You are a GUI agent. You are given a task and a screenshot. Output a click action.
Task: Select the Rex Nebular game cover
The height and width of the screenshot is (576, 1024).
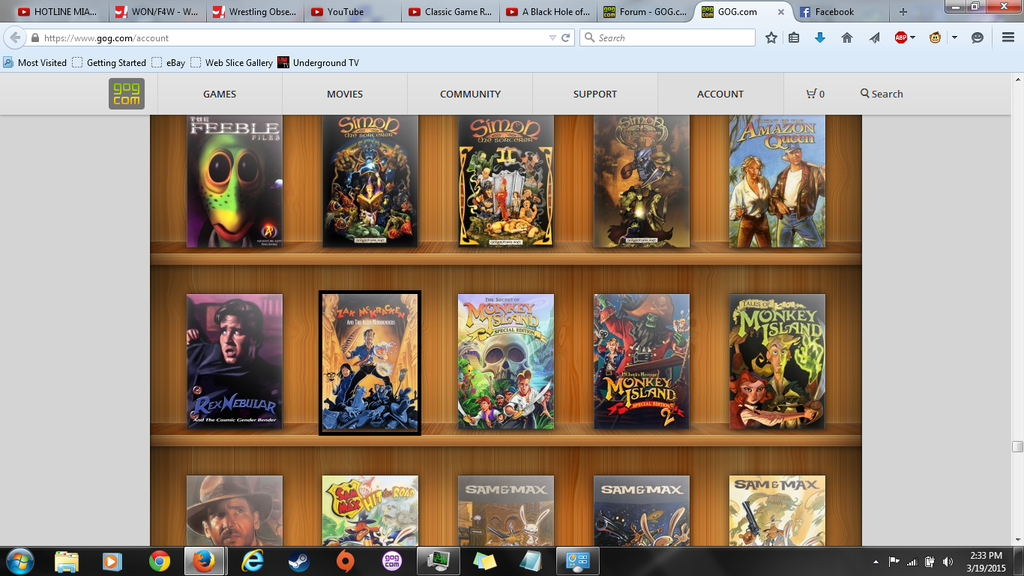pos(234,362)
